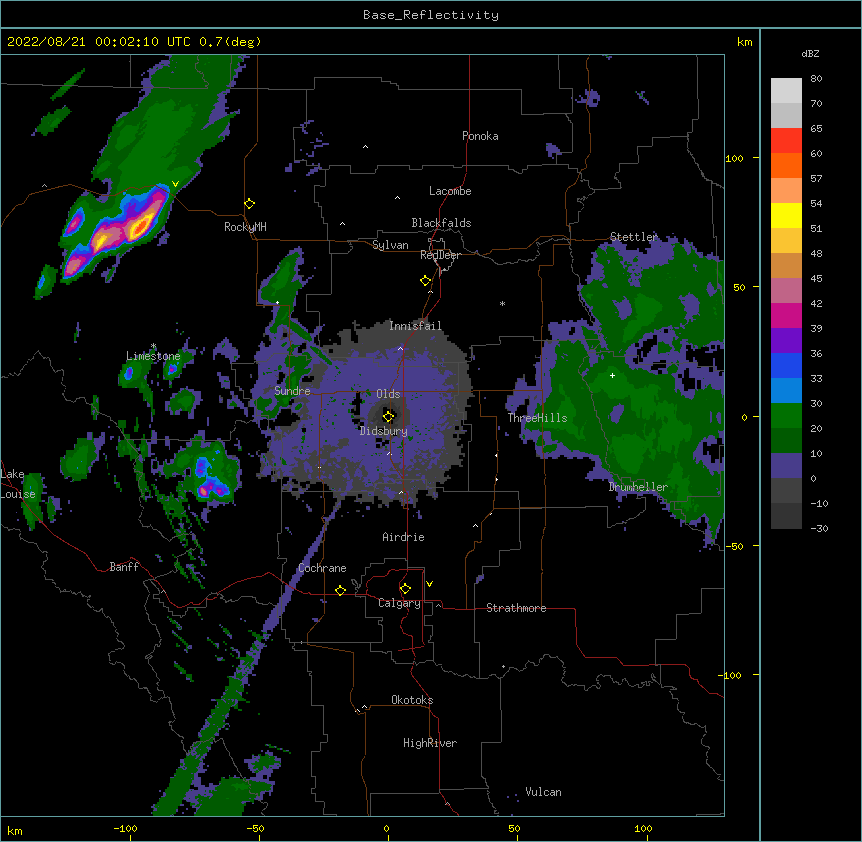Click the Banff label
Image resolution: width=862 pixels, height=842 pixels.
tap(124, 567)
